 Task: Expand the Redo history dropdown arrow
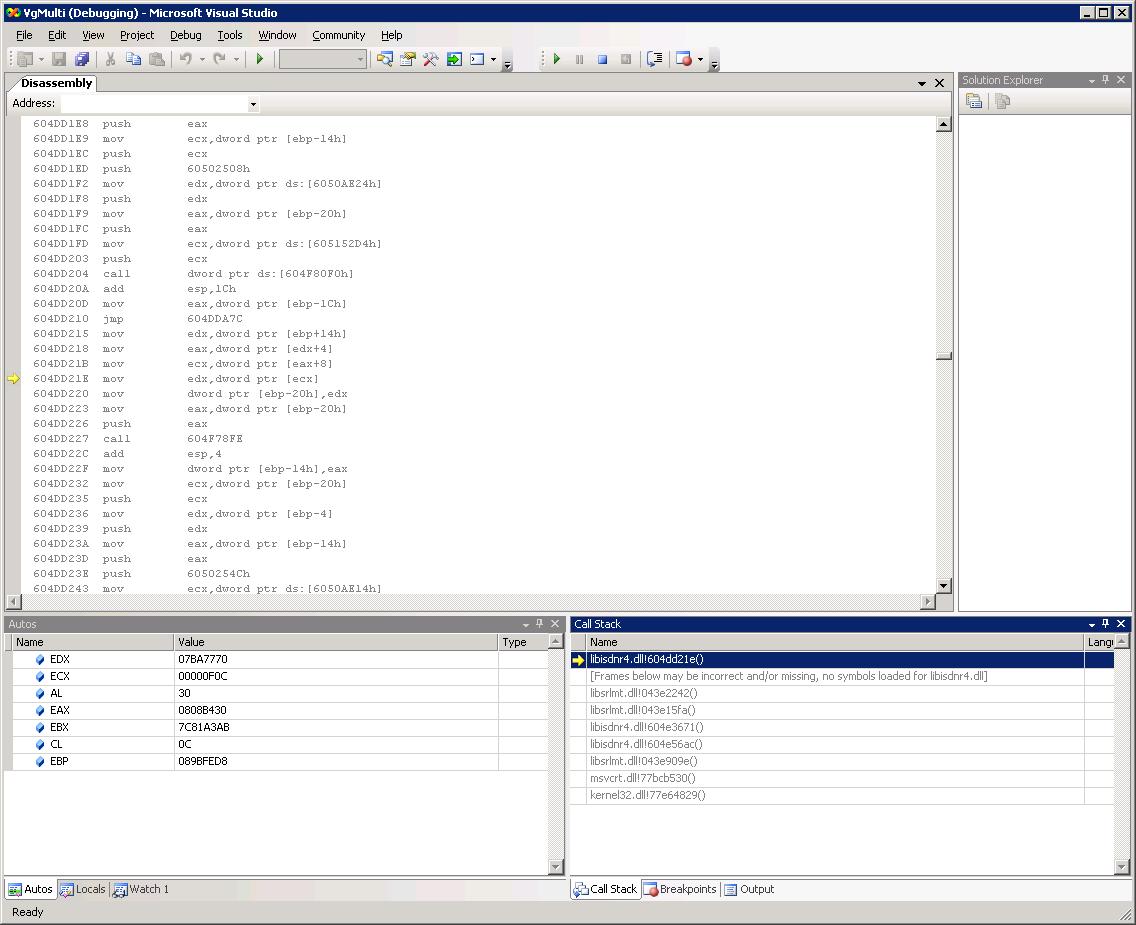coord(236,59)
